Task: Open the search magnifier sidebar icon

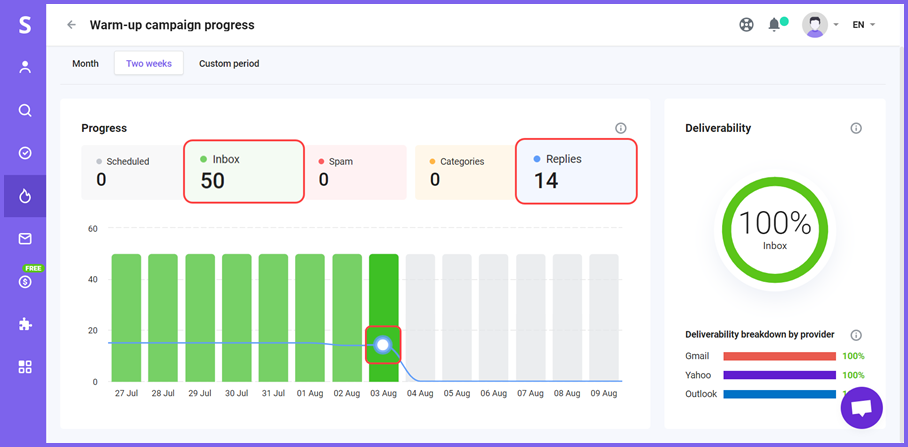Action: tap(24, 110)
